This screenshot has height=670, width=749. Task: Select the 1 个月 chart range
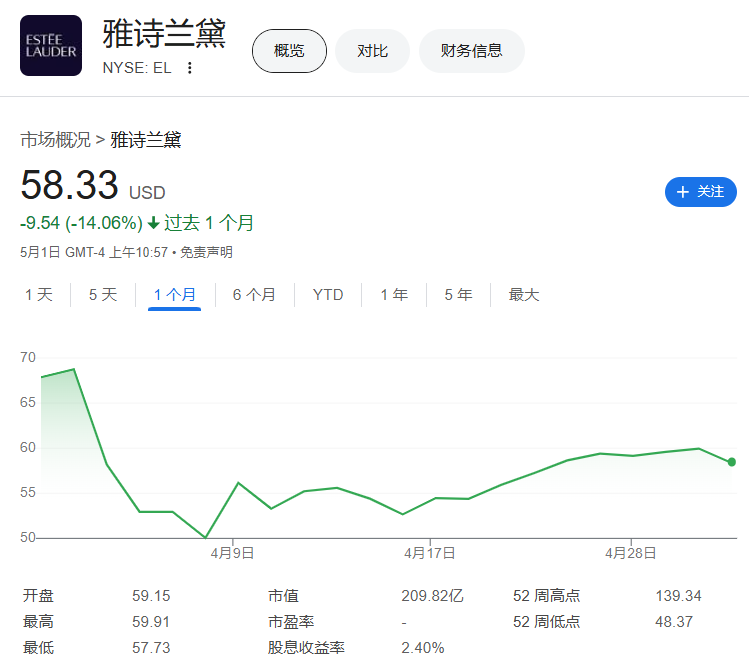tap(174, 295)
